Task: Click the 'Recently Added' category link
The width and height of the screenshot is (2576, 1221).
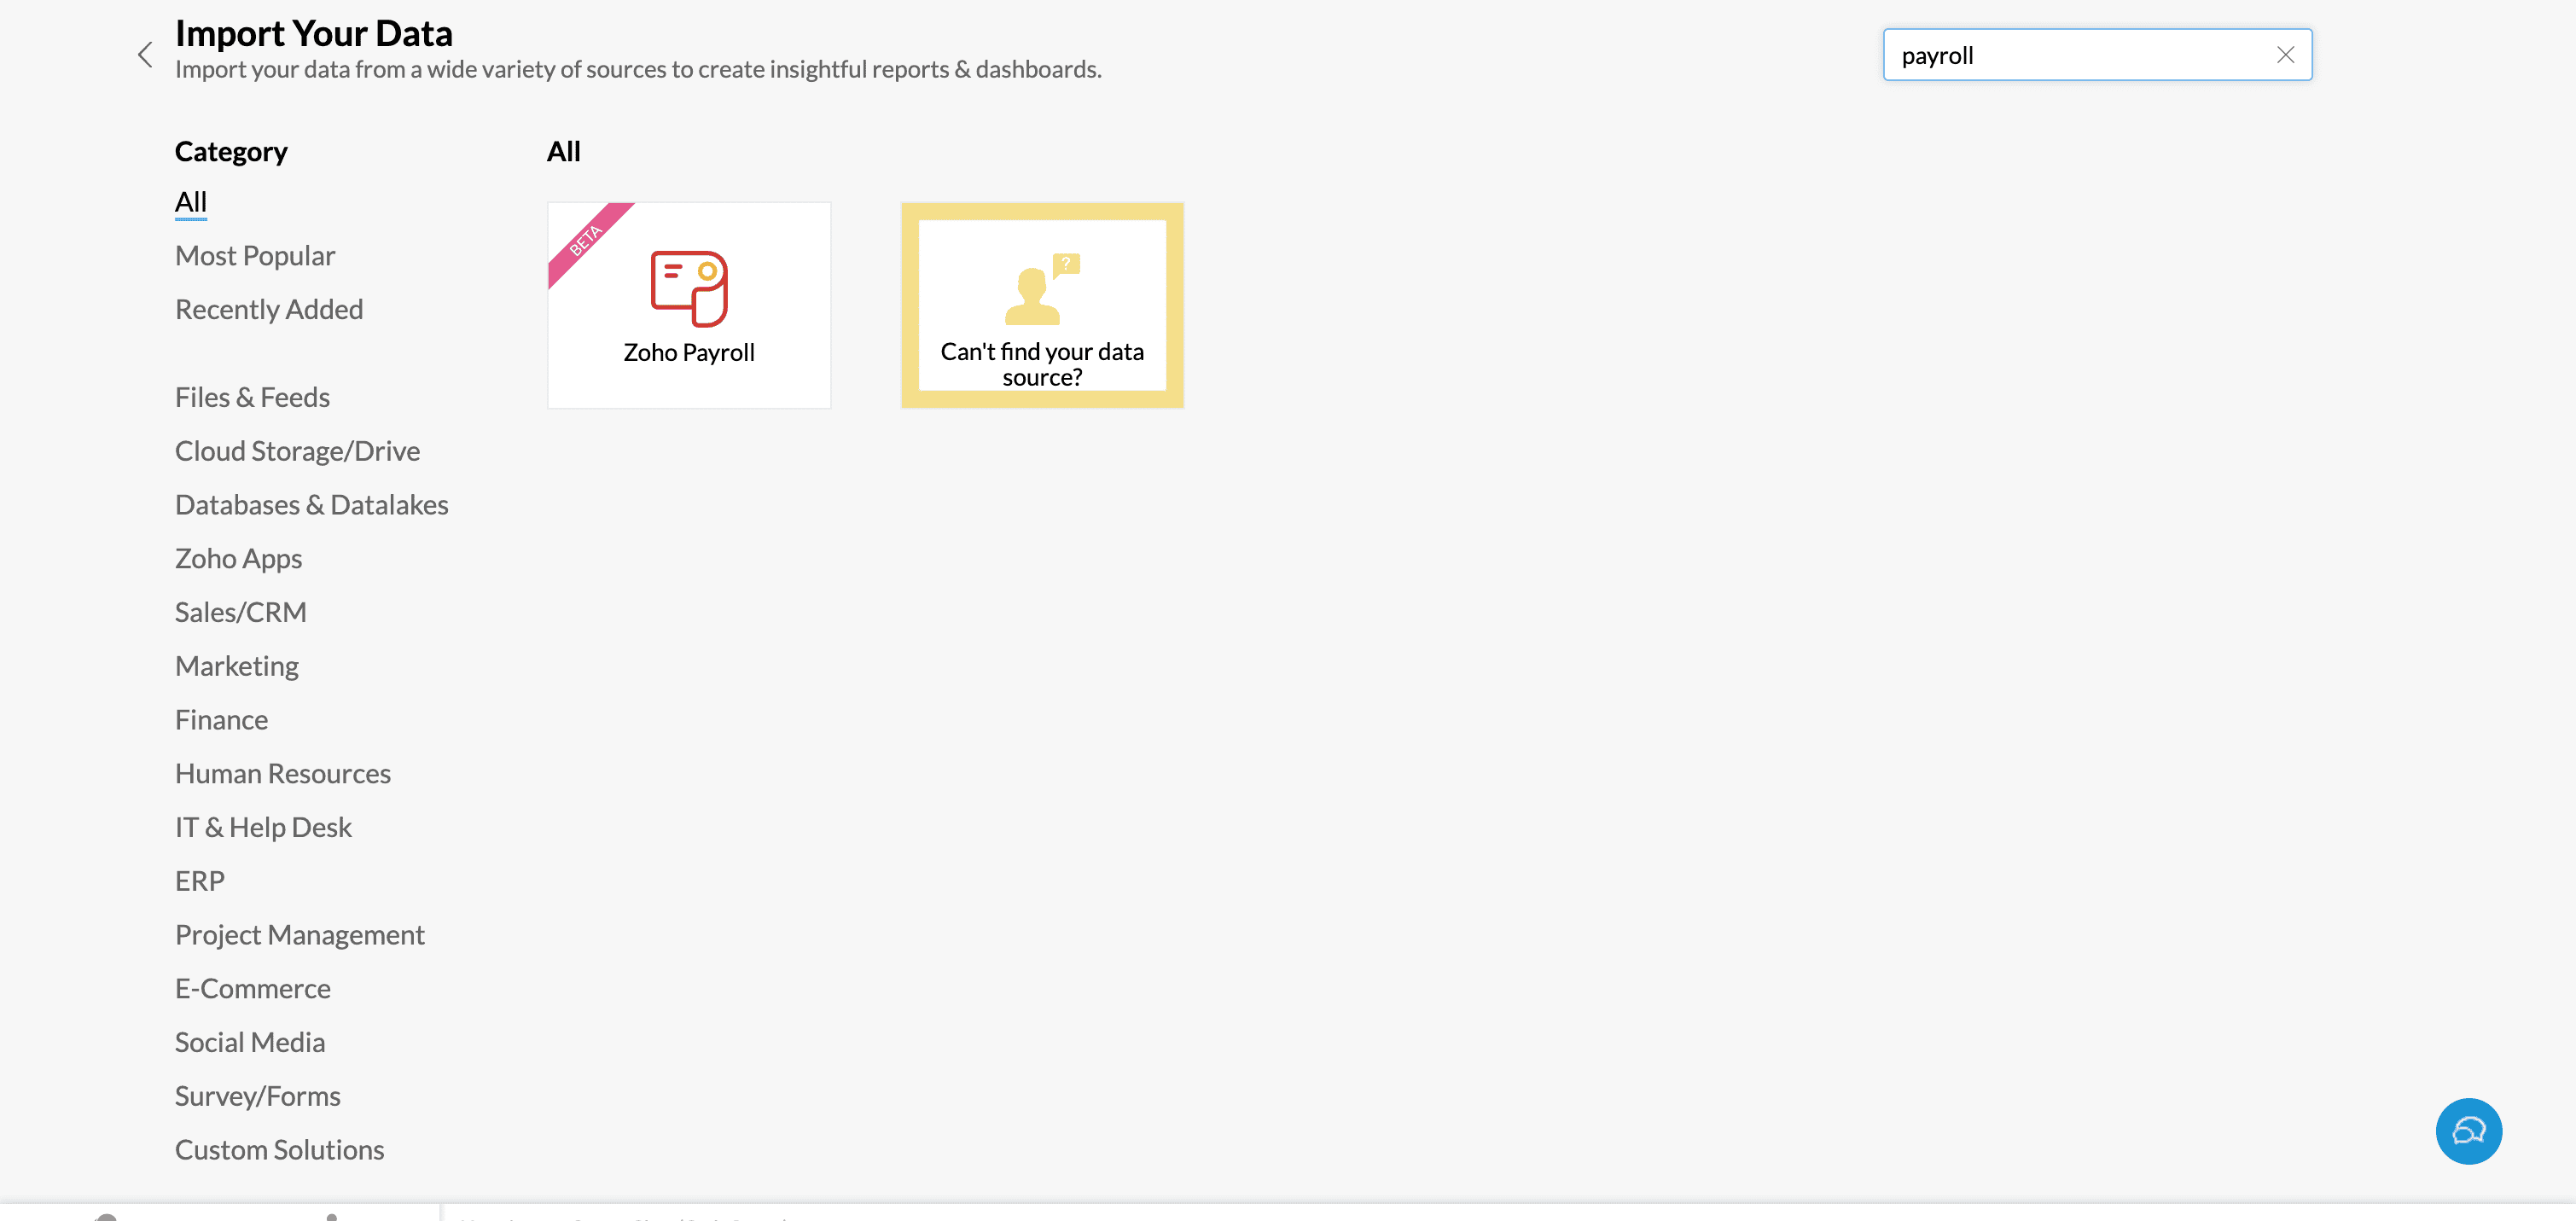Action: point(268,307)
